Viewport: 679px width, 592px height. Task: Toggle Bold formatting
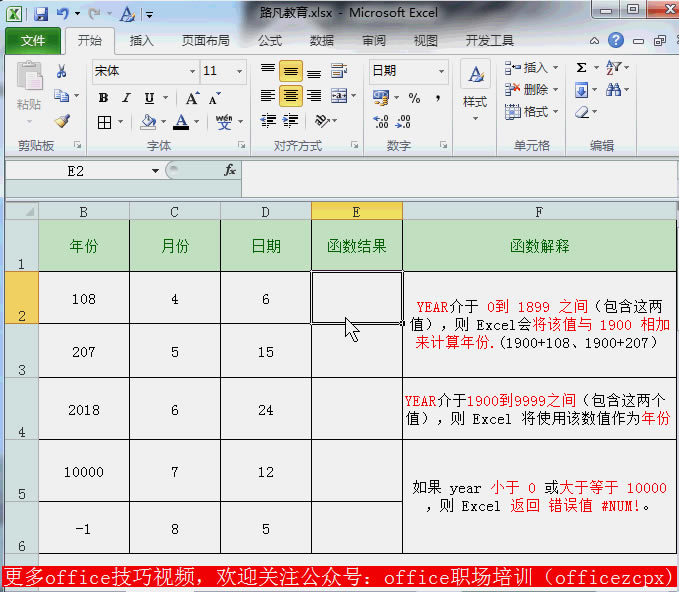click(103, 98)
